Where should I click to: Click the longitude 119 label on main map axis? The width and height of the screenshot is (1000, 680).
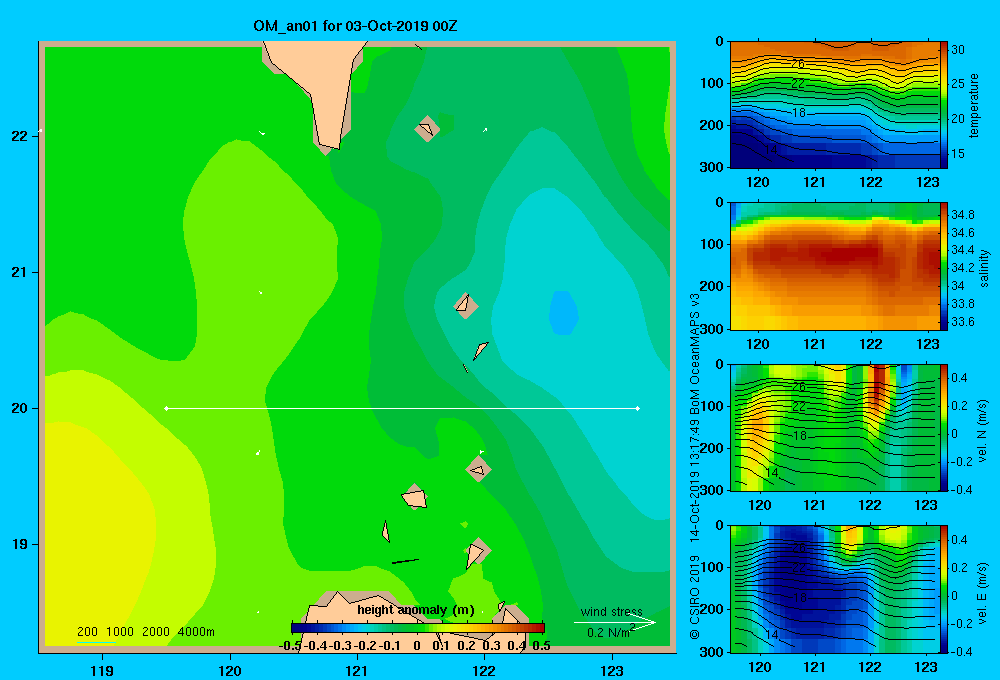pos(102,670)
